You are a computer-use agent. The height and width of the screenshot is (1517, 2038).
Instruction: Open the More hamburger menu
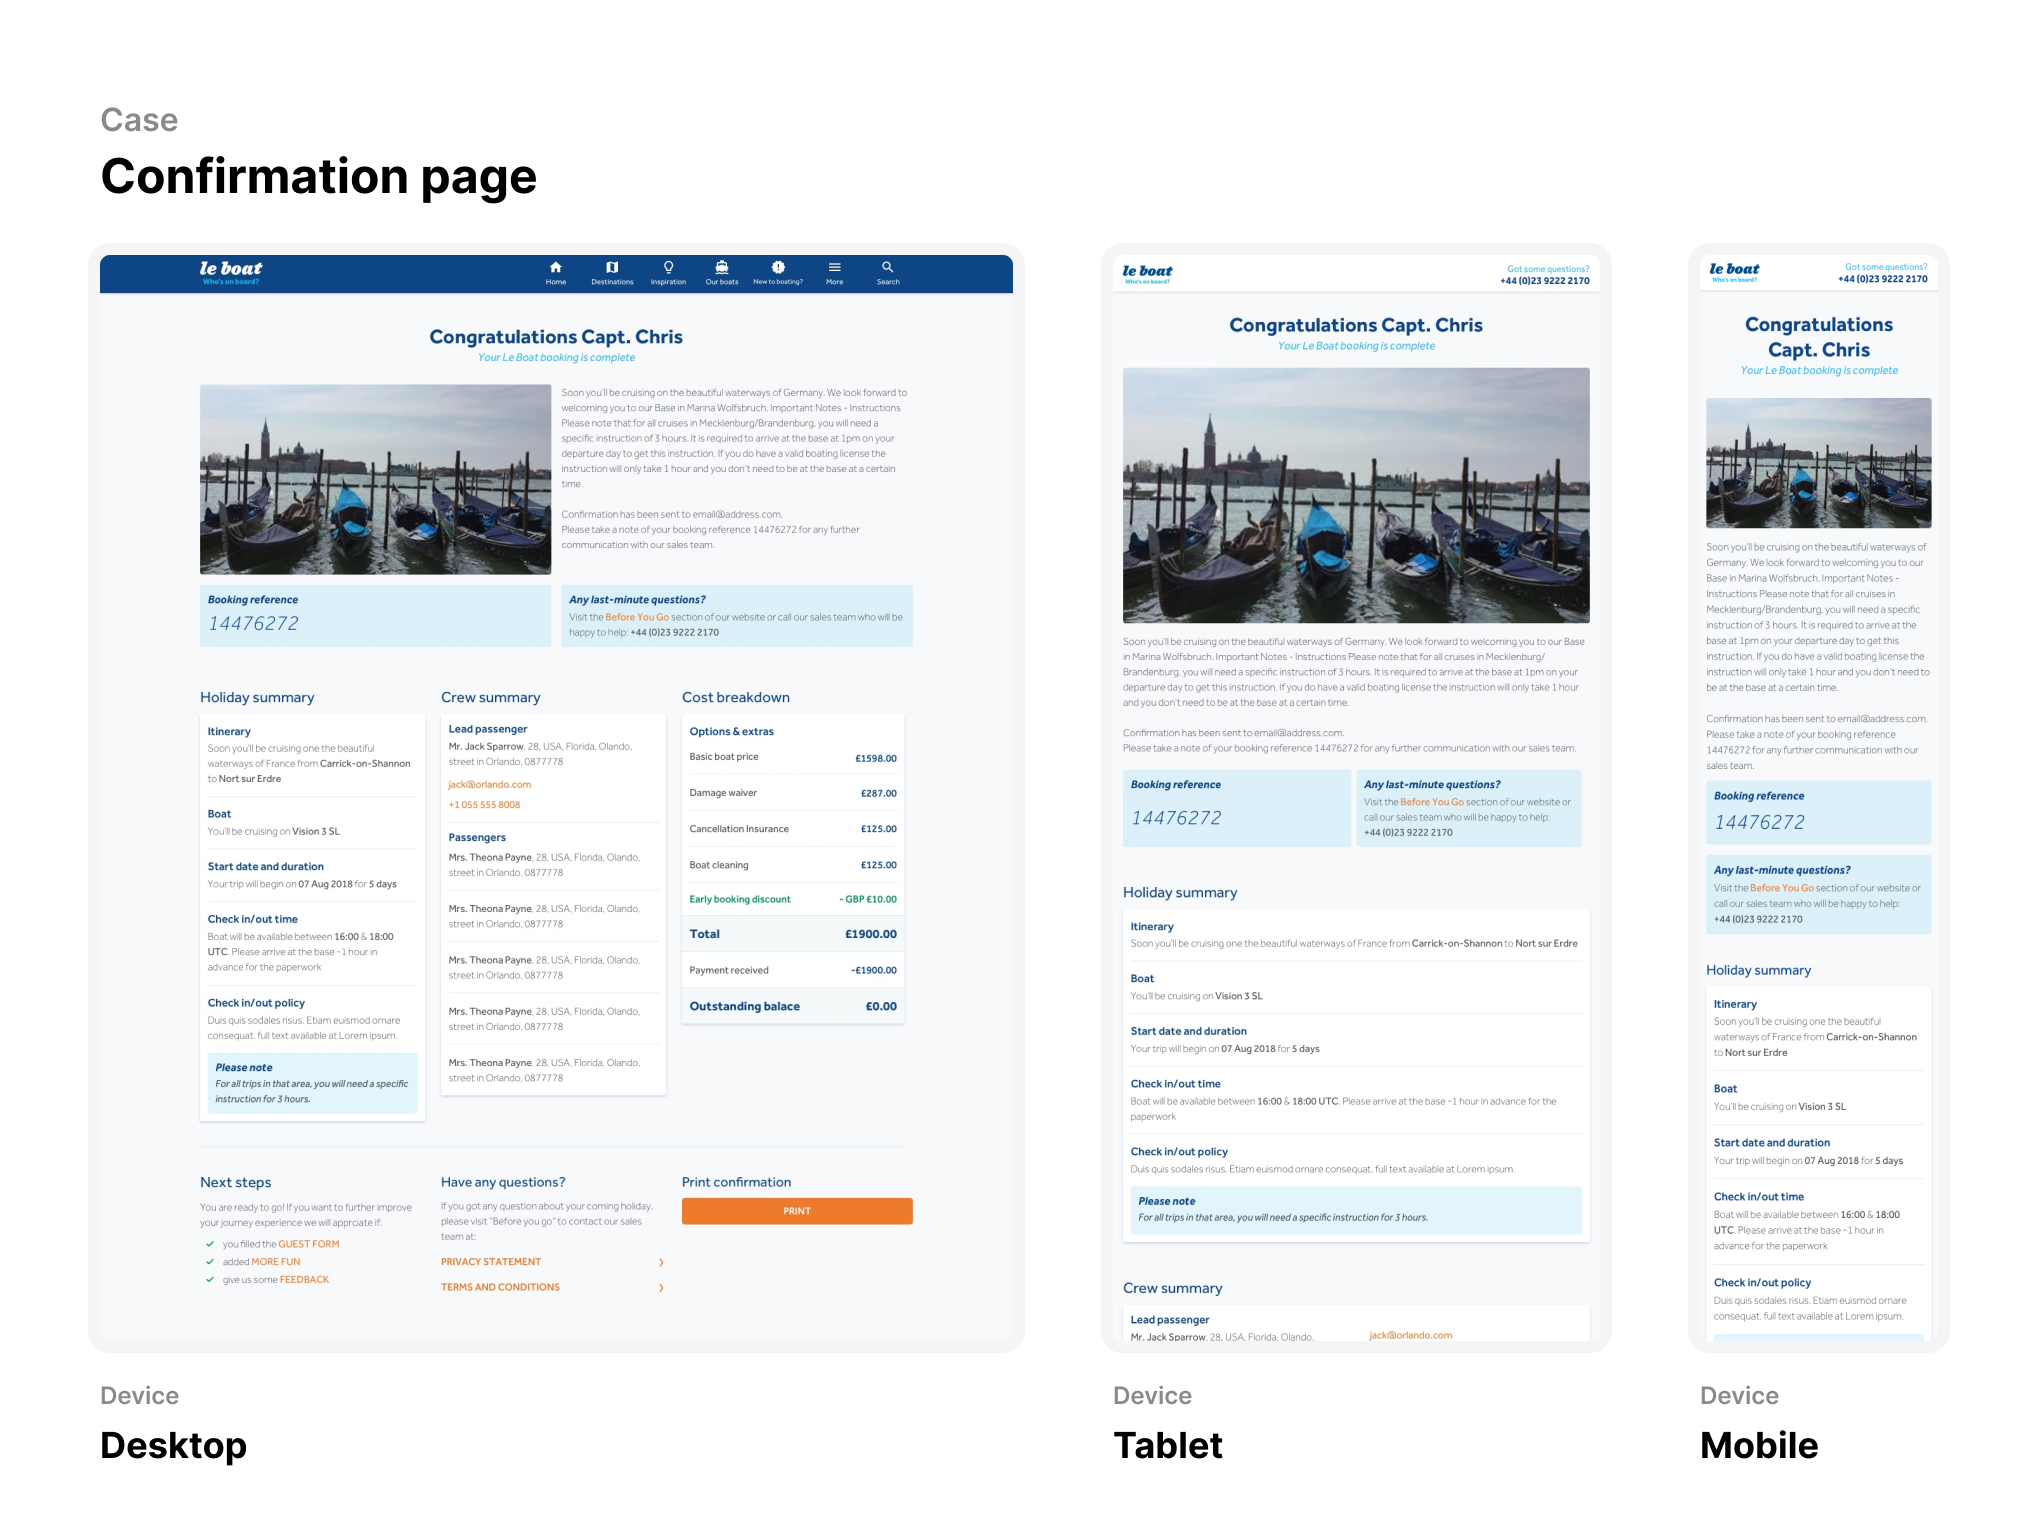834,268
